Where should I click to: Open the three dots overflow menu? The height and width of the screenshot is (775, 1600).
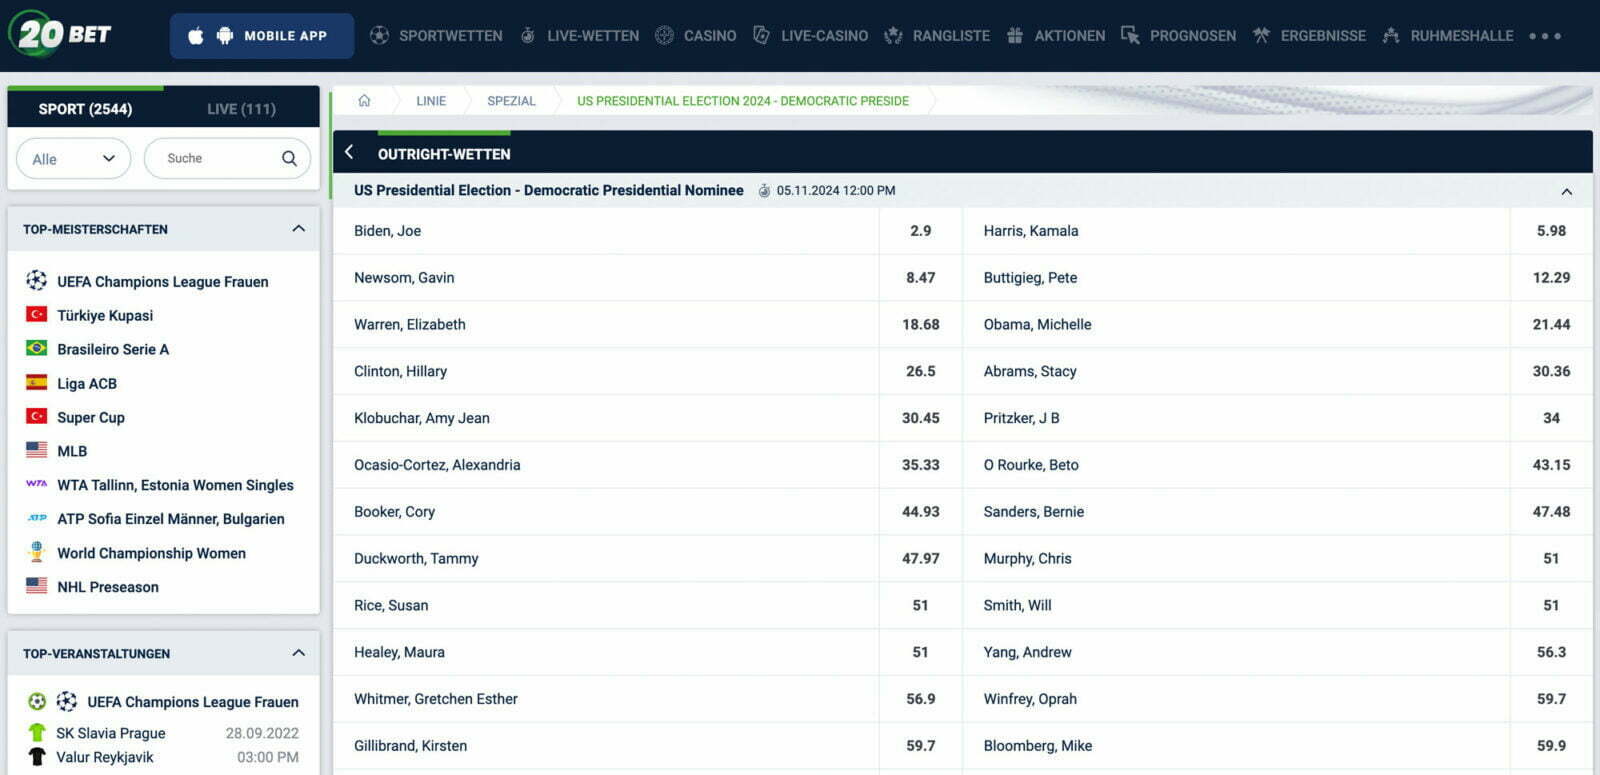coord(1544,36)
